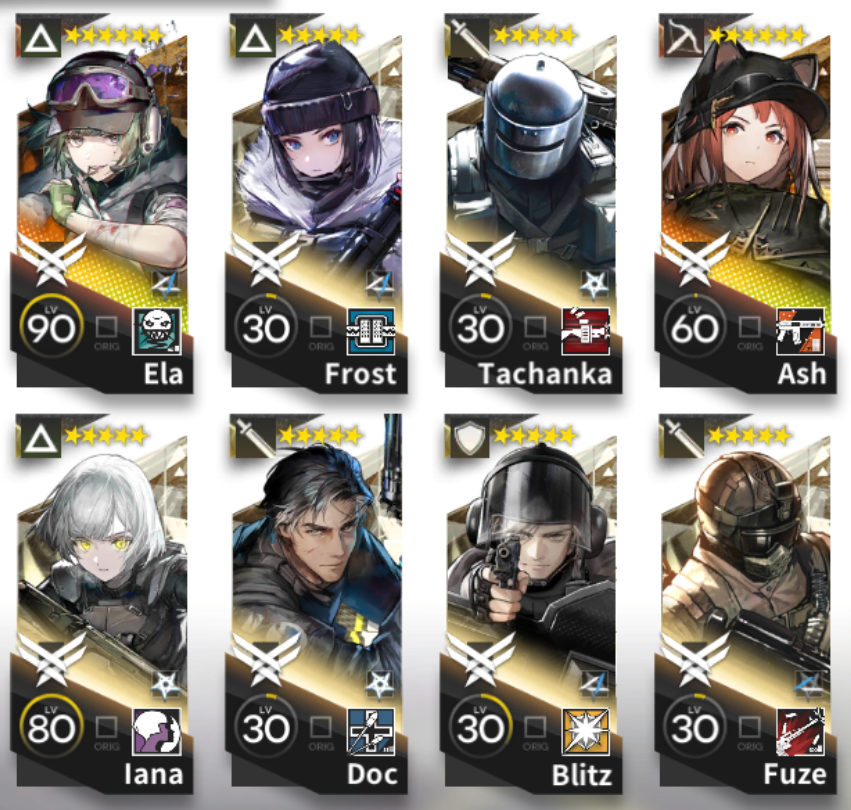Click Ela's level 90 progress ring
The image size is (851, 810).
[52, 327]
